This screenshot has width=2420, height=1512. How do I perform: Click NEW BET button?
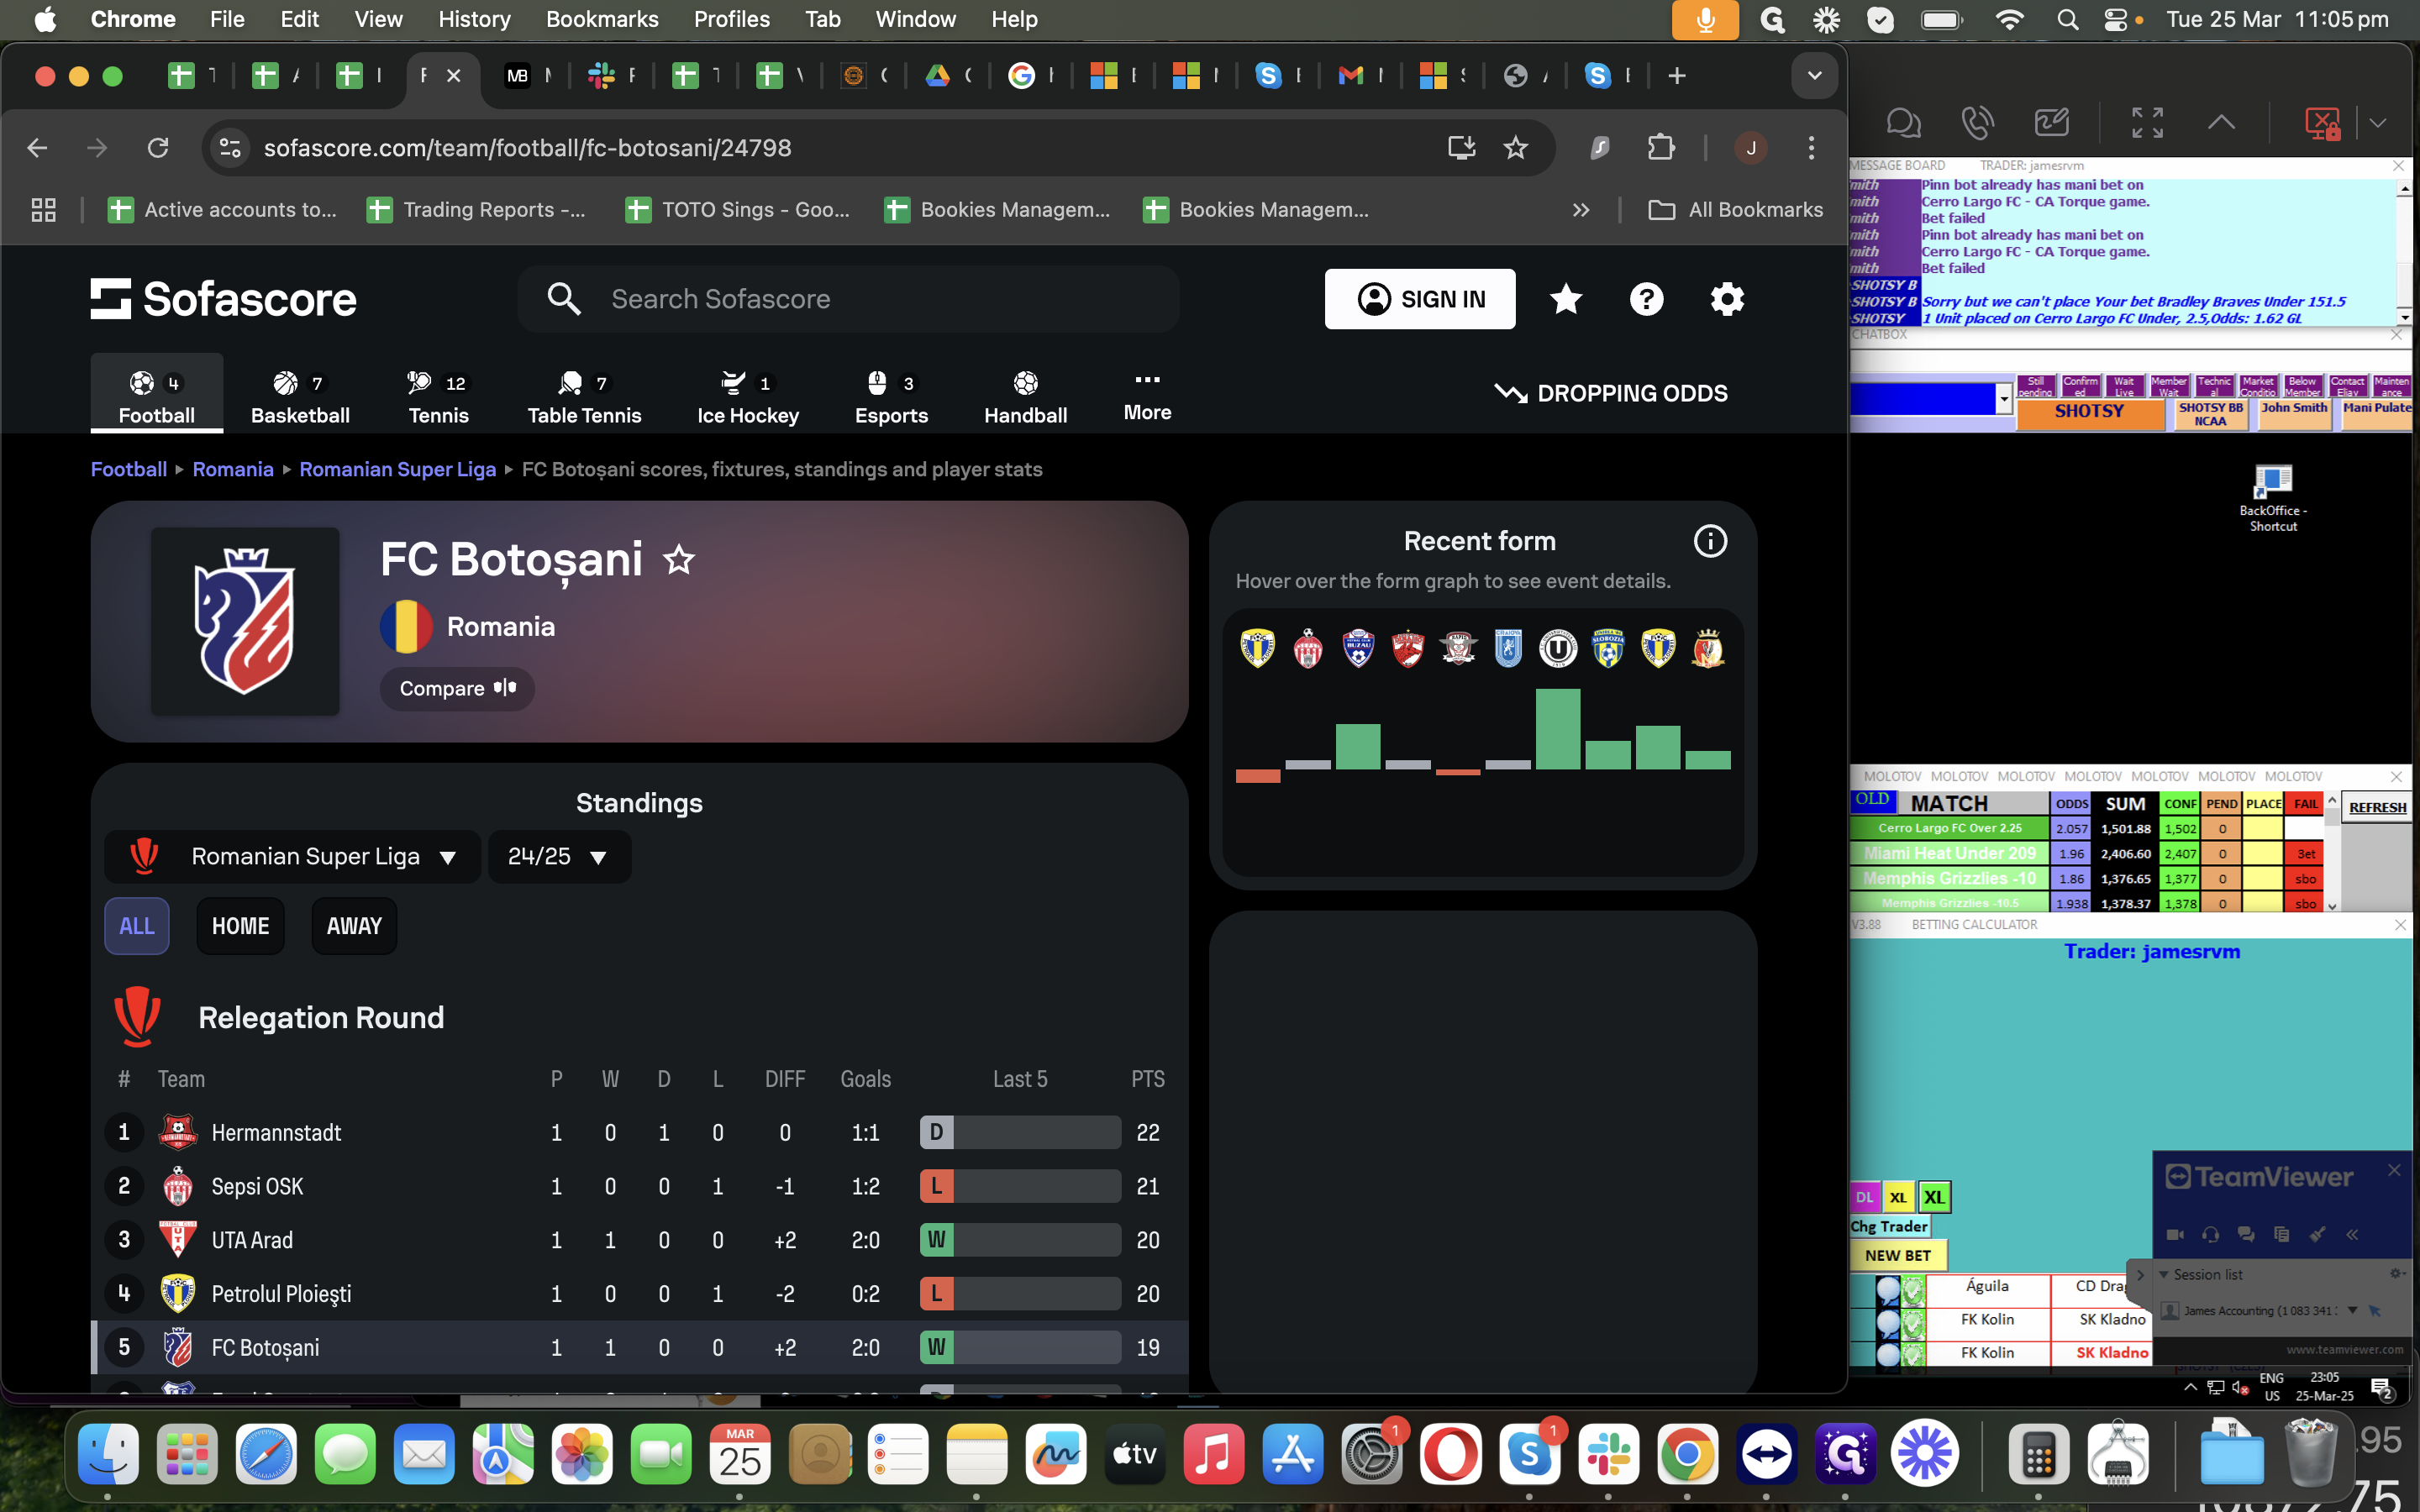(1897, 1255)
